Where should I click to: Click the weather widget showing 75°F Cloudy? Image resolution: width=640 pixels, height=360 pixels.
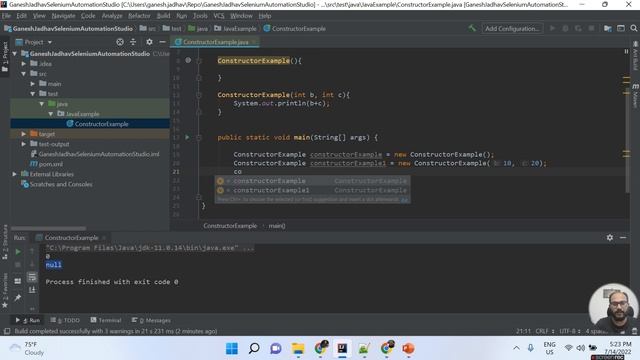coord(27,349)
